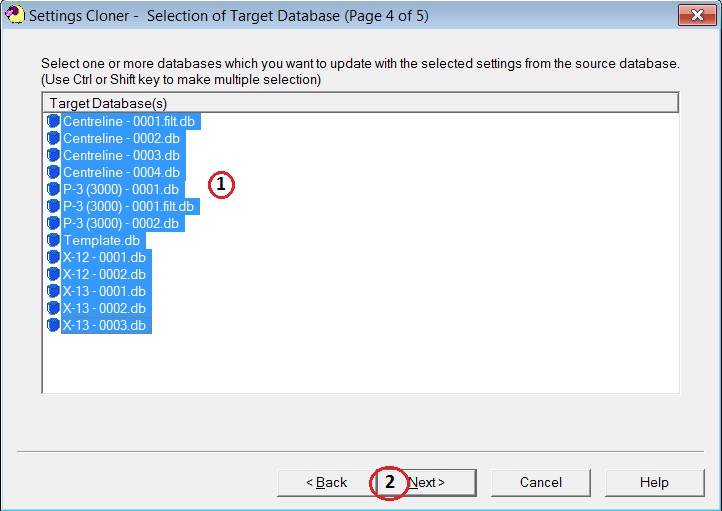Click the database icon beside X-12 - 0001.db
Screen dimensions: 722x511
tap(53, 257)
